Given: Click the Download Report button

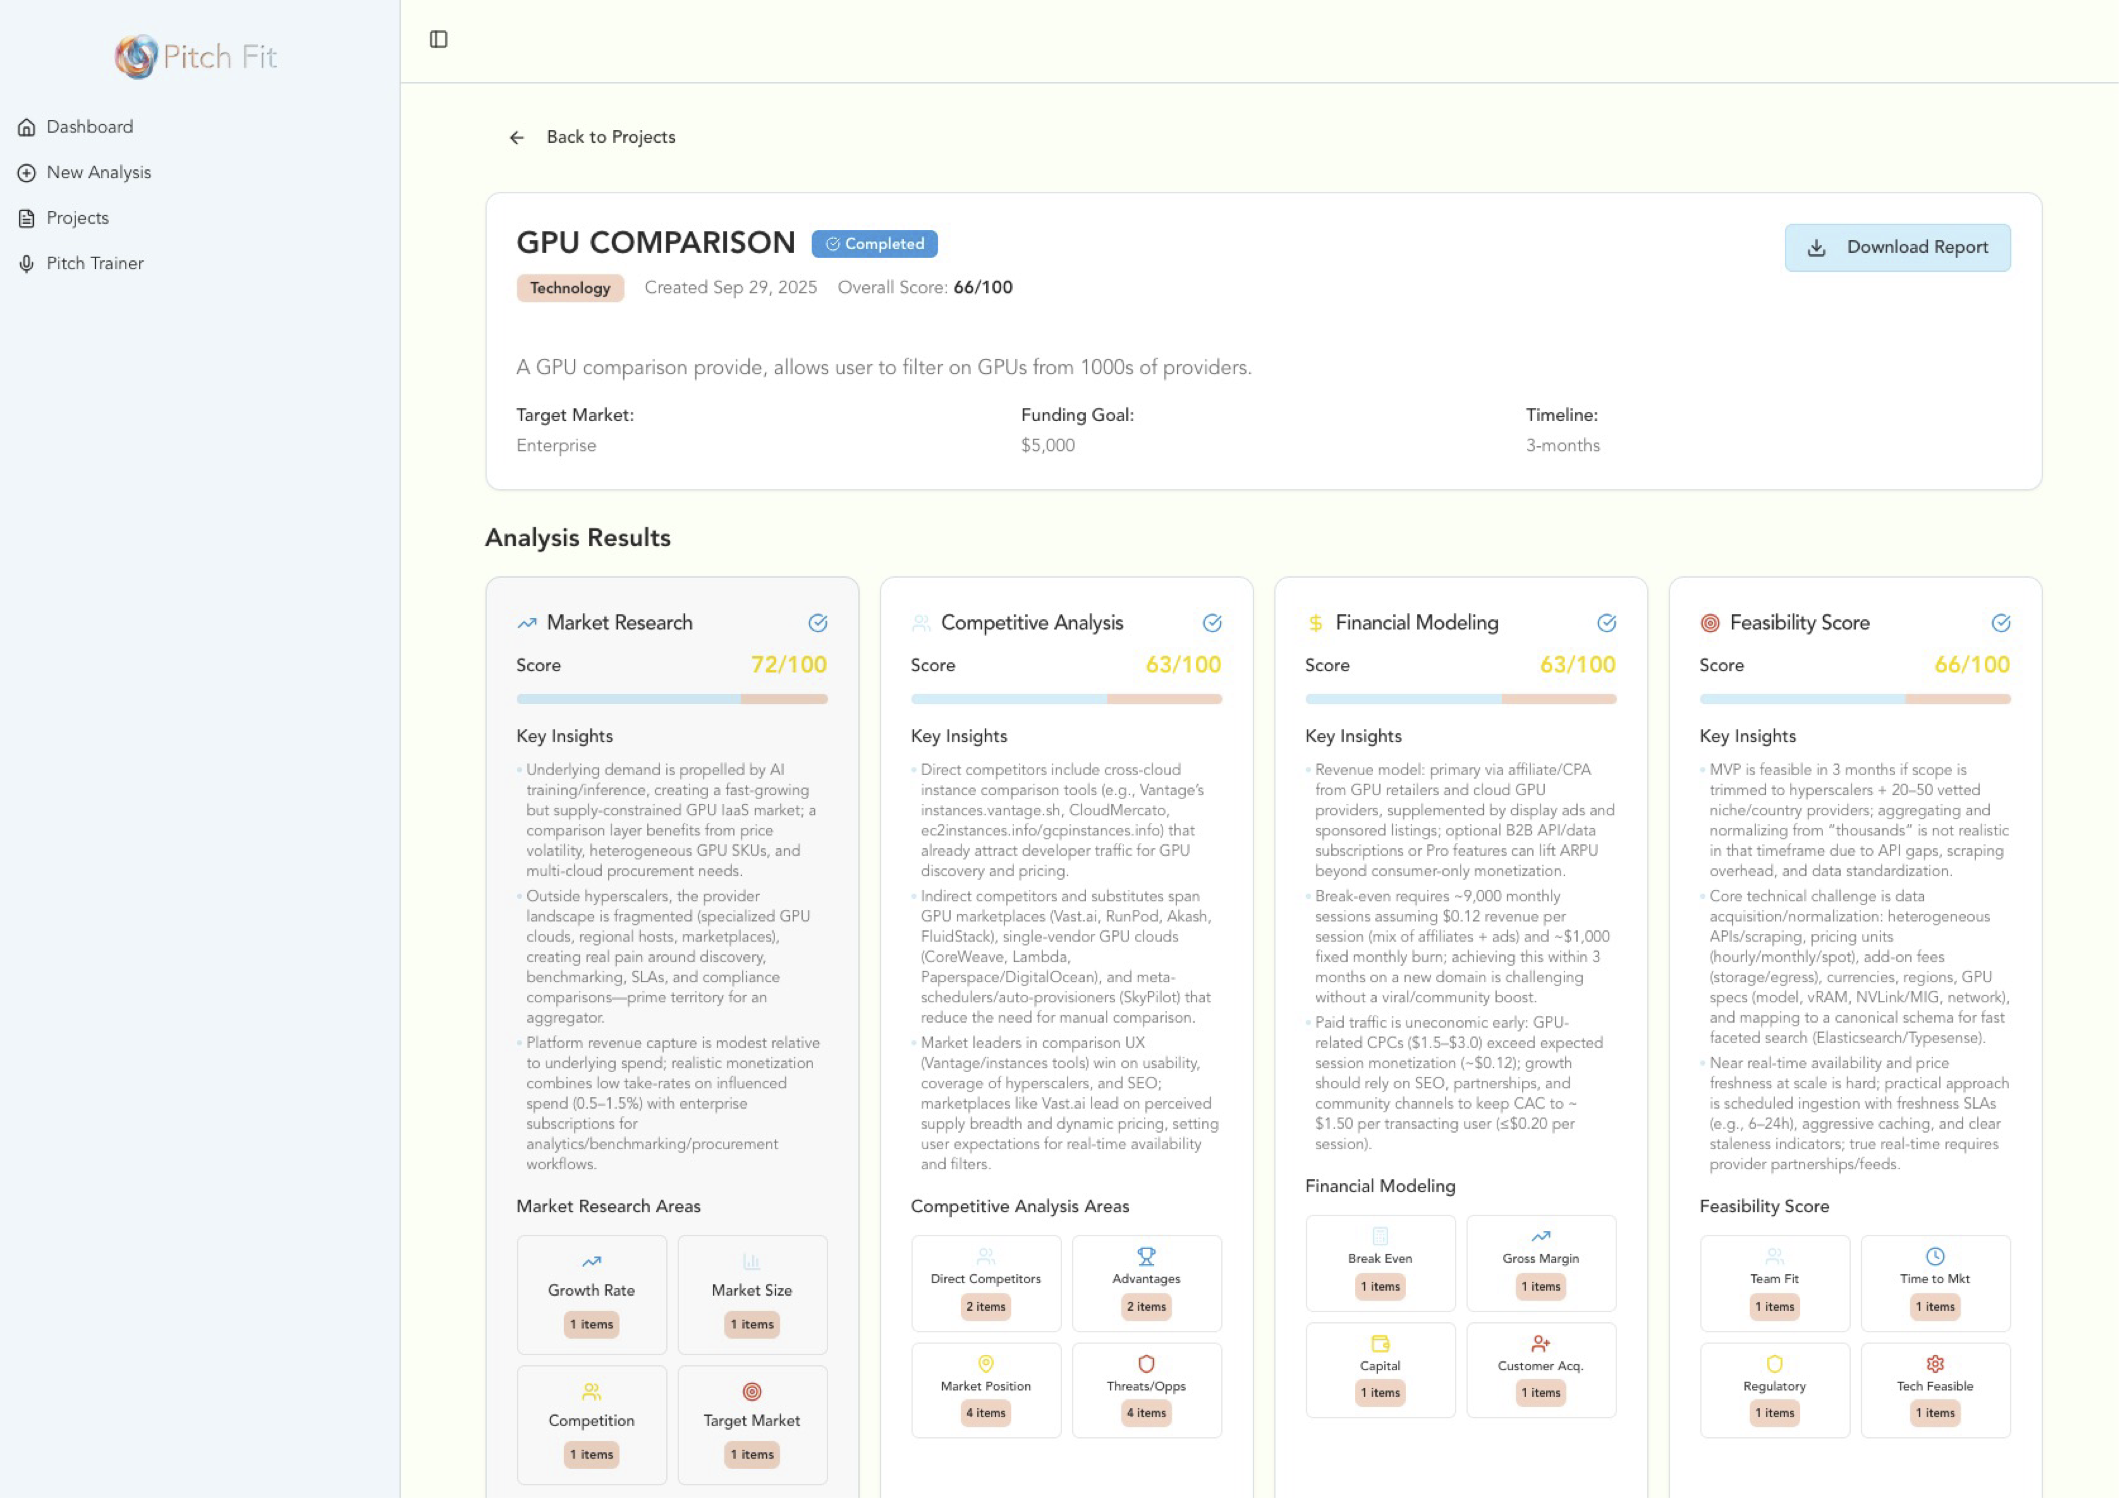Looking at the screenshot, I should pos(1897,247).
